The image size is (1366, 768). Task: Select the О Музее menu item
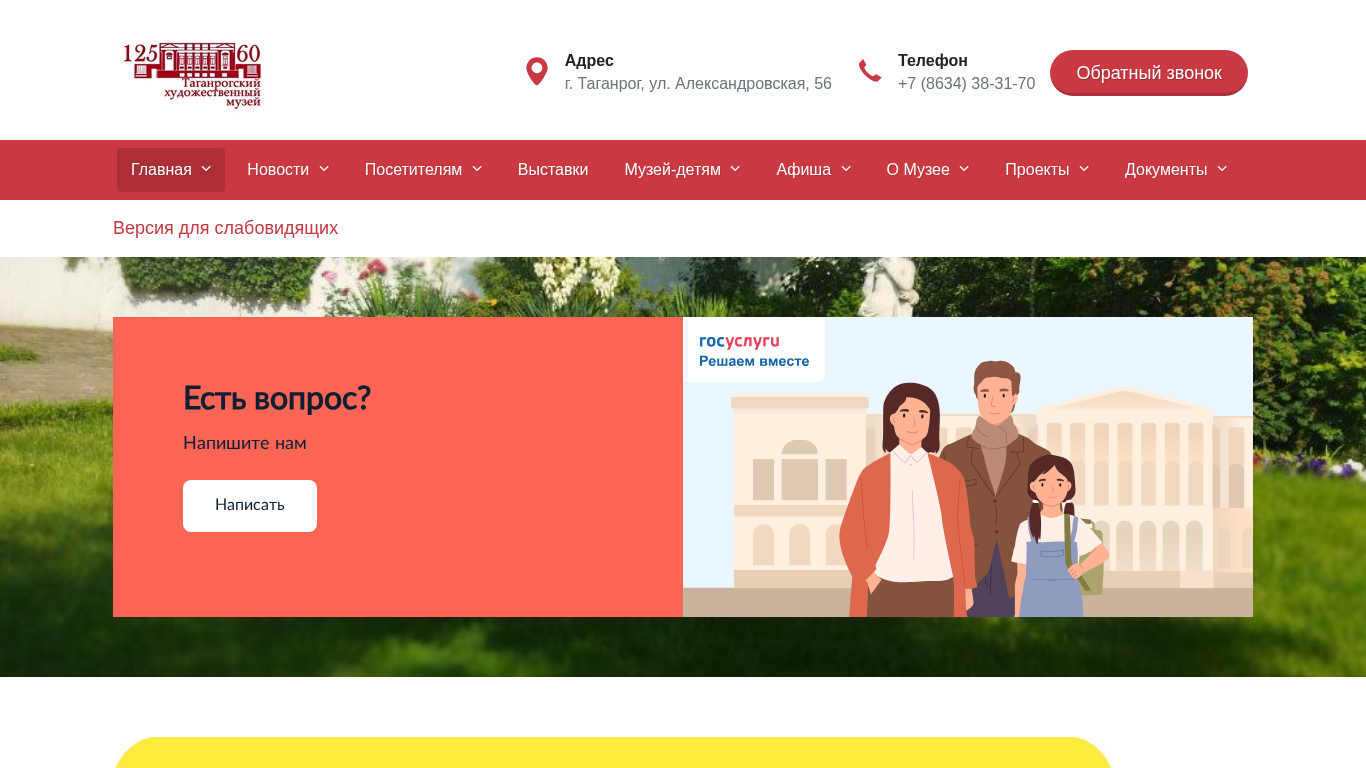tap(918, 170)
